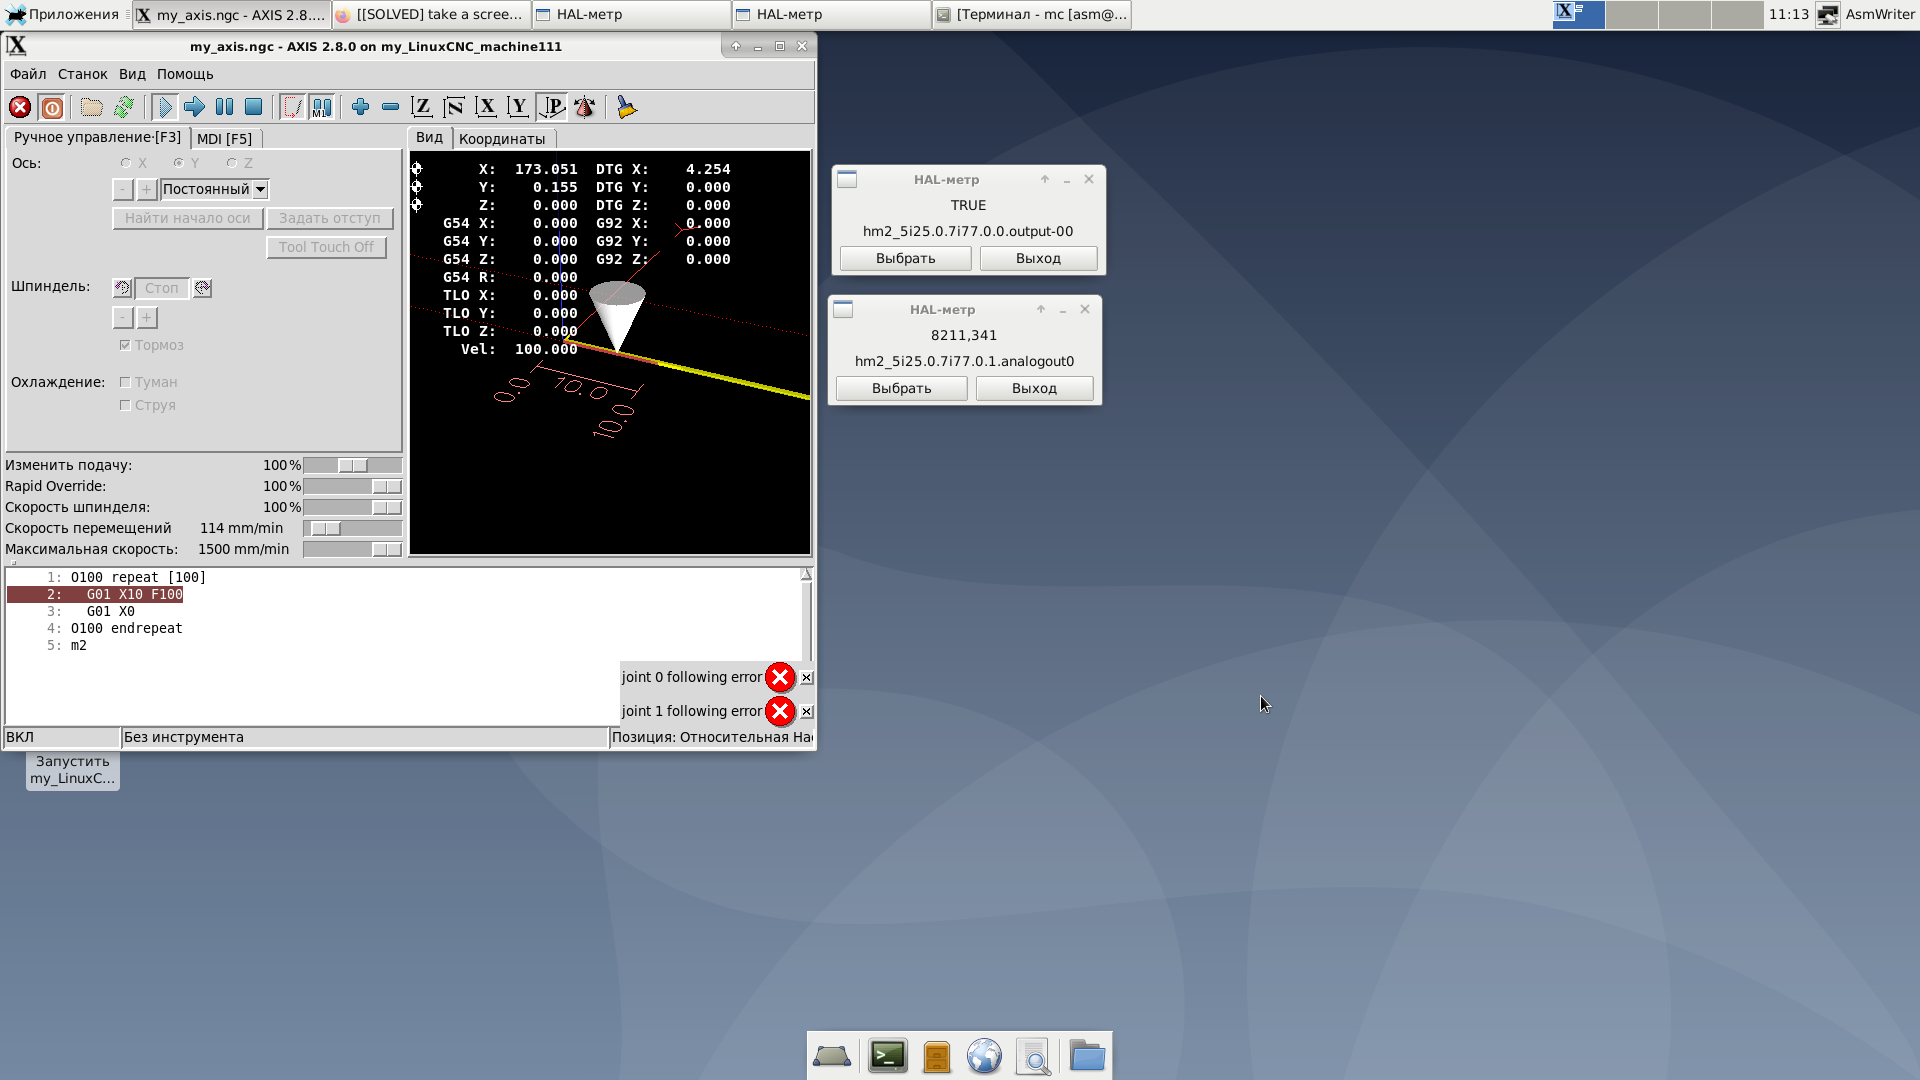Select the Y axis radio button
This screenshot has width=1920, height=1080.
click(179, 163)
